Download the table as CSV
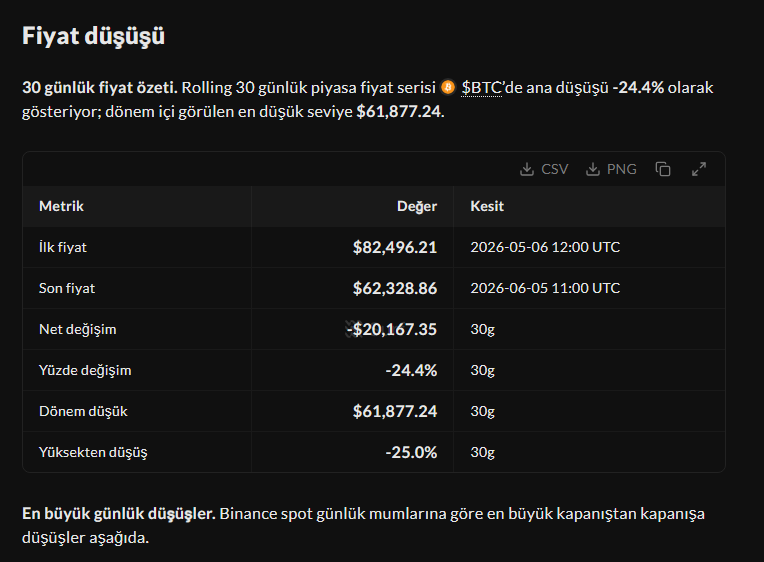 pyautogui.click(x=544, y=169)
